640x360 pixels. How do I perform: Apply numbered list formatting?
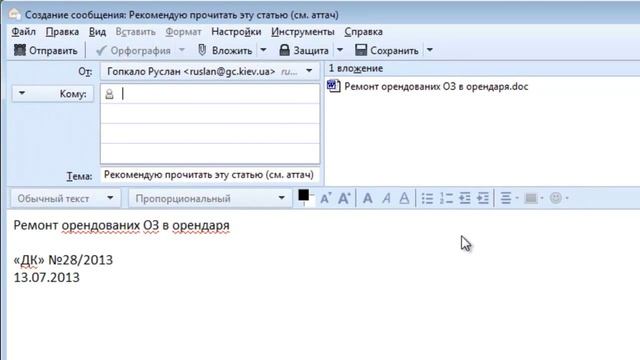tap(446, 198)
